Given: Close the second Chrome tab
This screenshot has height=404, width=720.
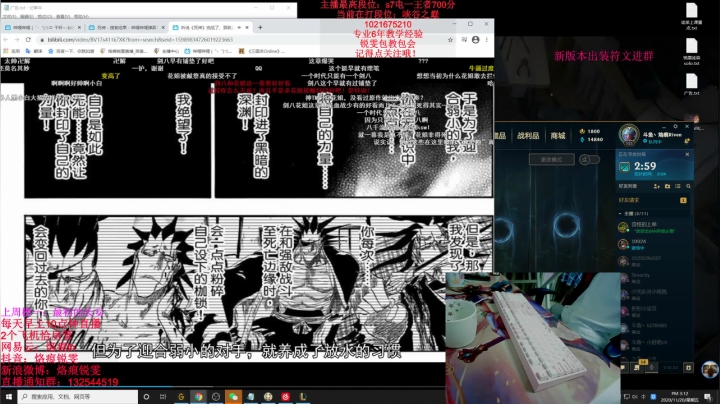Looking at the screenshot, I should coord(163,28).
